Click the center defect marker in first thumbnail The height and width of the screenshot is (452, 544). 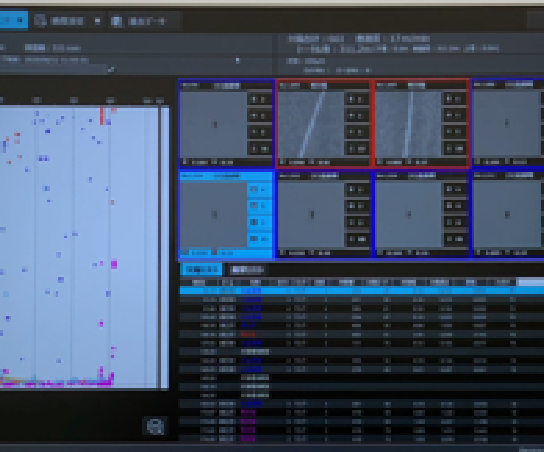(215, 124)
